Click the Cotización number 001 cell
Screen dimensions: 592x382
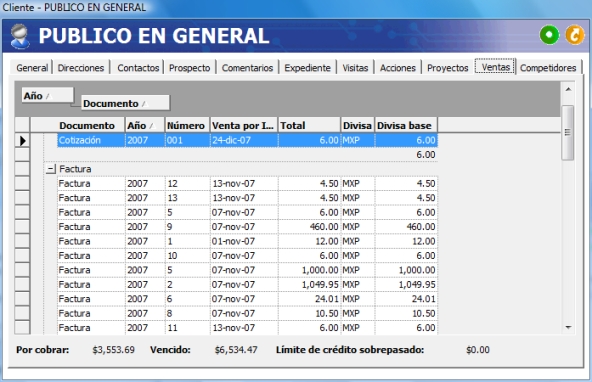tap(187, 140)
